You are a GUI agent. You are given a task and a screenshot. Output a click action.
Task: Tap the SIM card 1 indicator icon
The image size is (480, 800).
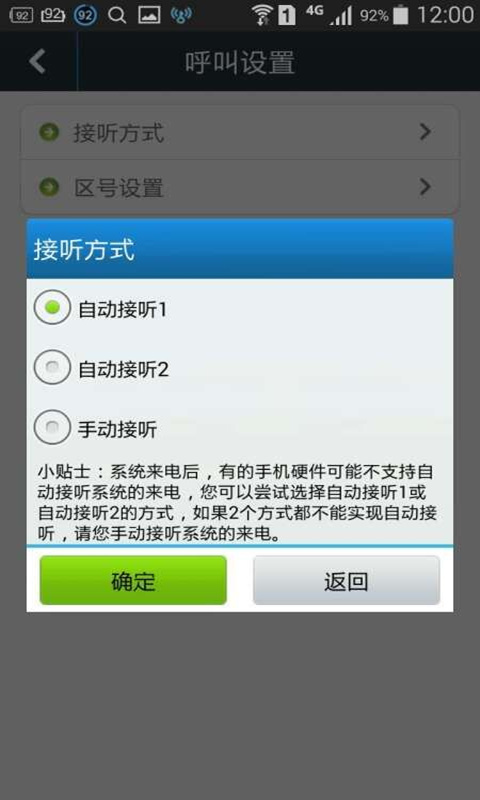[x=287, y=16]
